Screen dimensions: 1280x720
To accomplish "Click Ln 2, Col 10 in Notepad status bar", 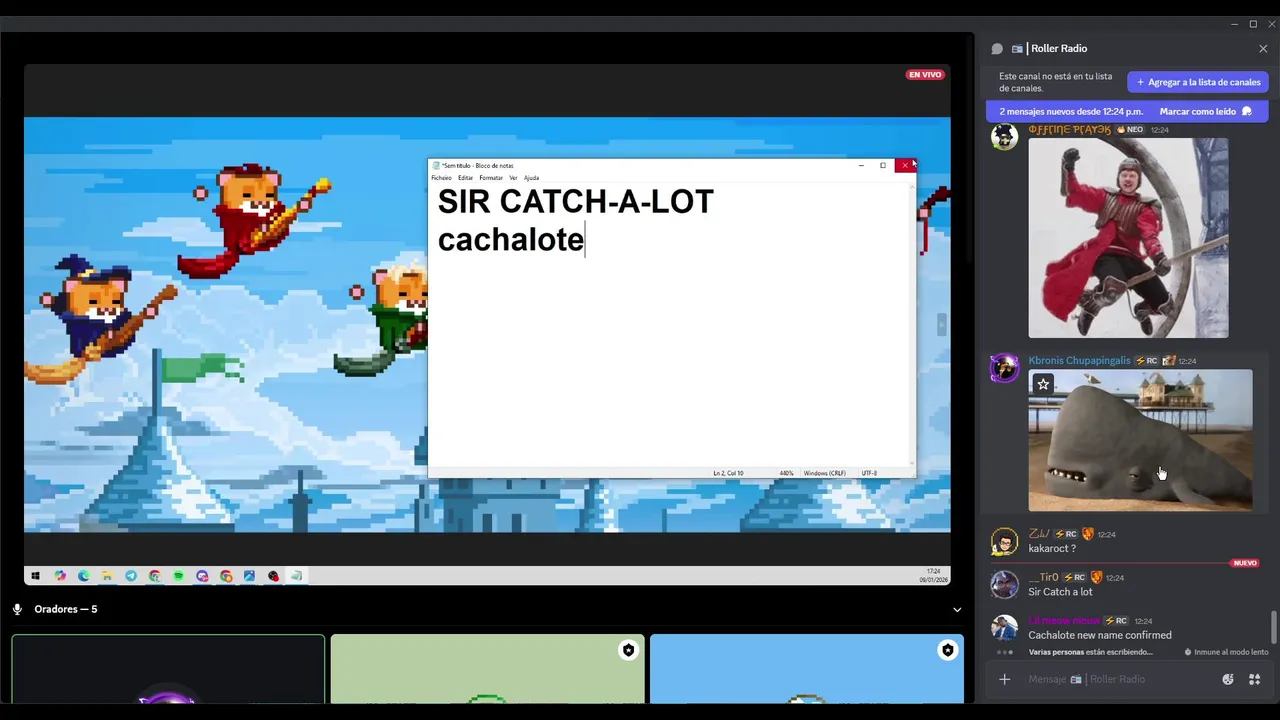I will [x=728, y=473].
